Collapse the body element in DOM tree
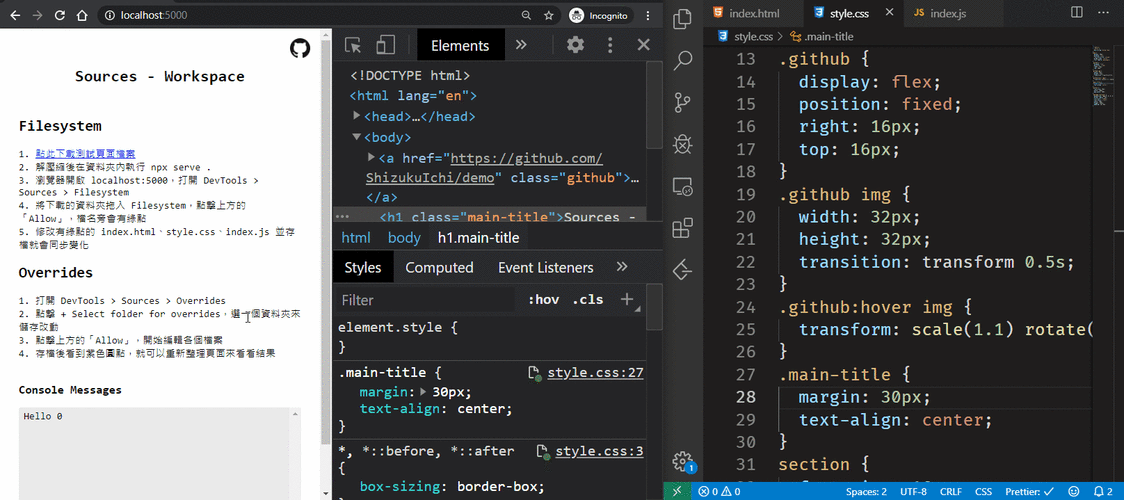1124x500 pixels. (x=357, y=136)
